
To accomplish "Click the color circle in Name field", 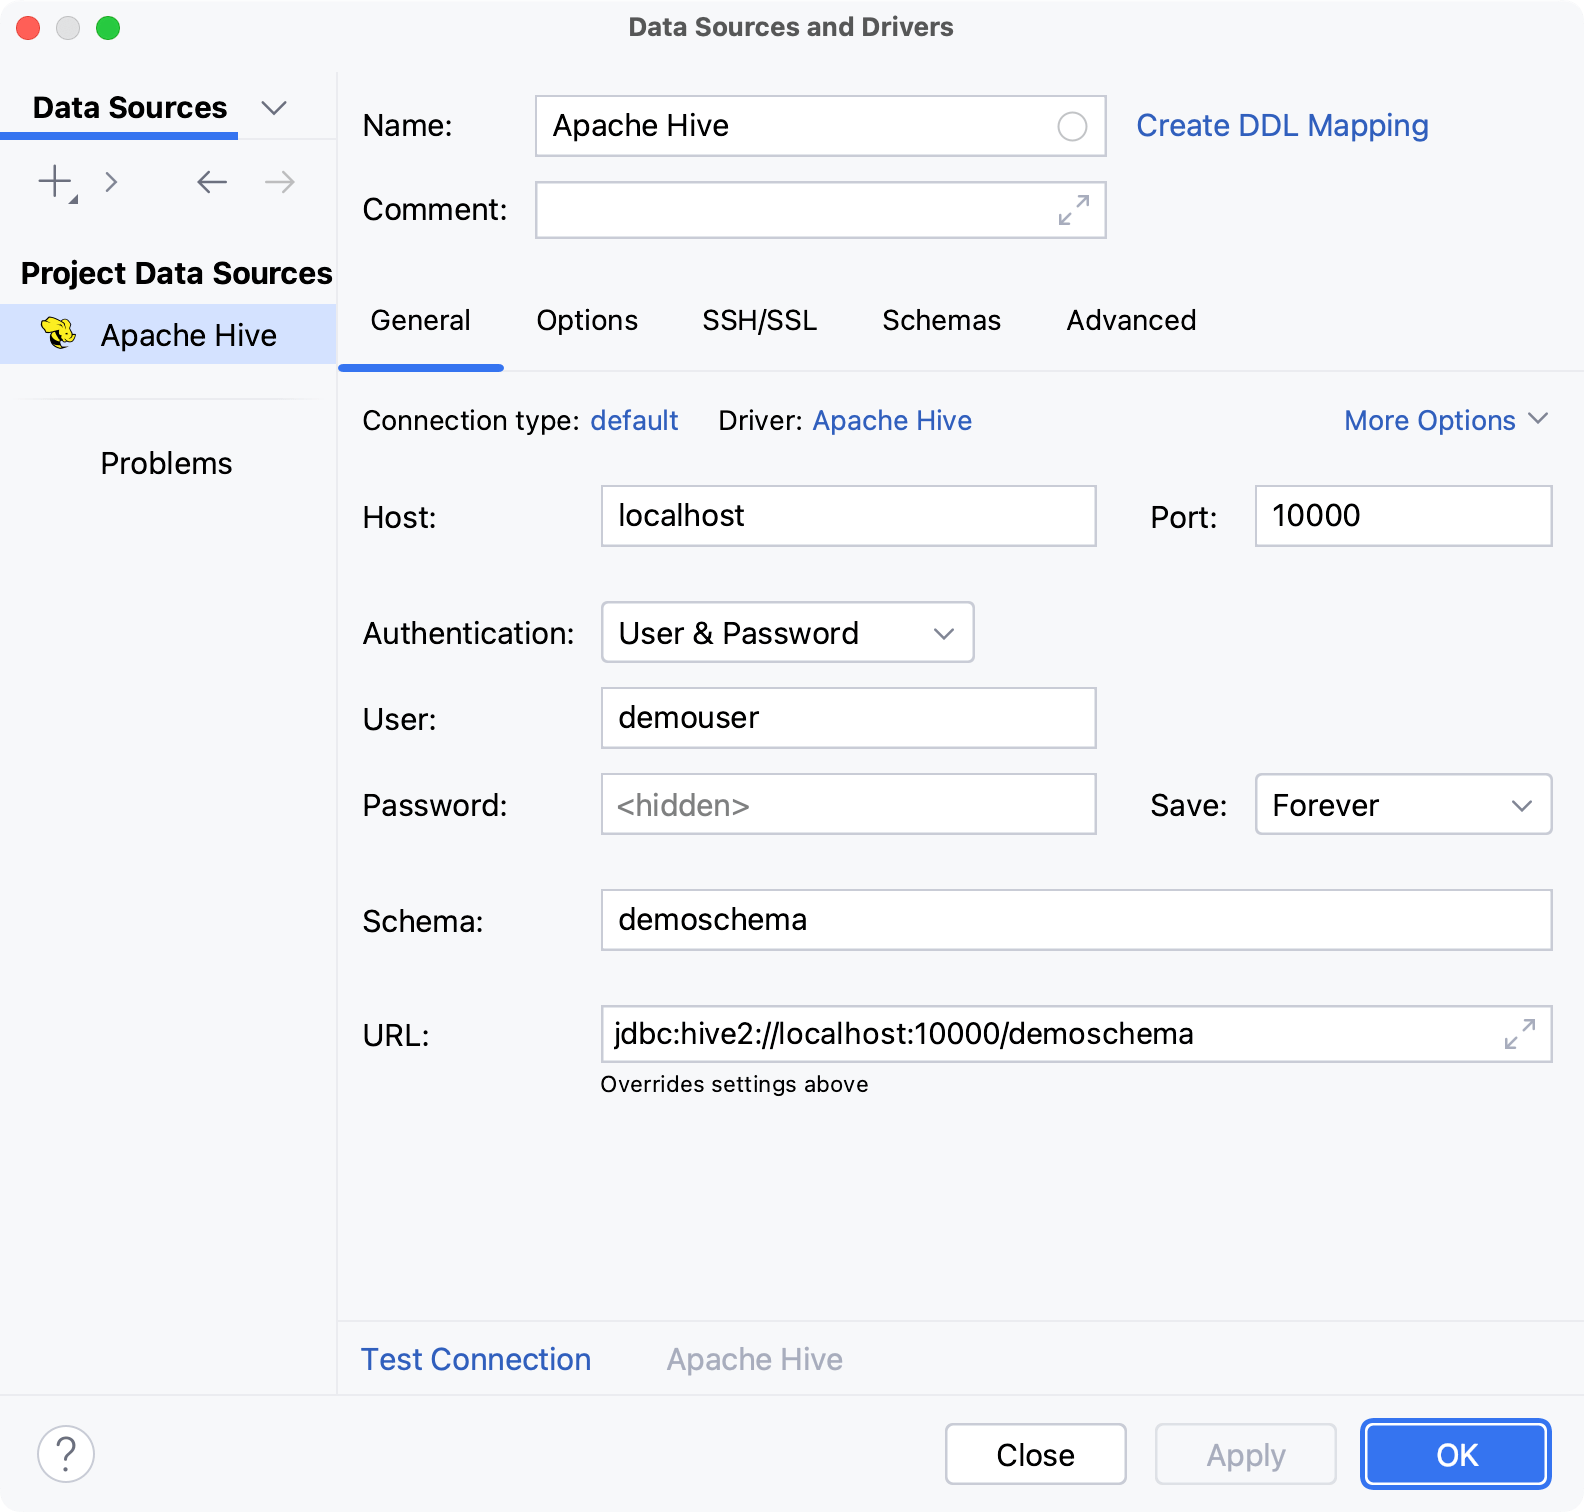I will click(1072, 127).
